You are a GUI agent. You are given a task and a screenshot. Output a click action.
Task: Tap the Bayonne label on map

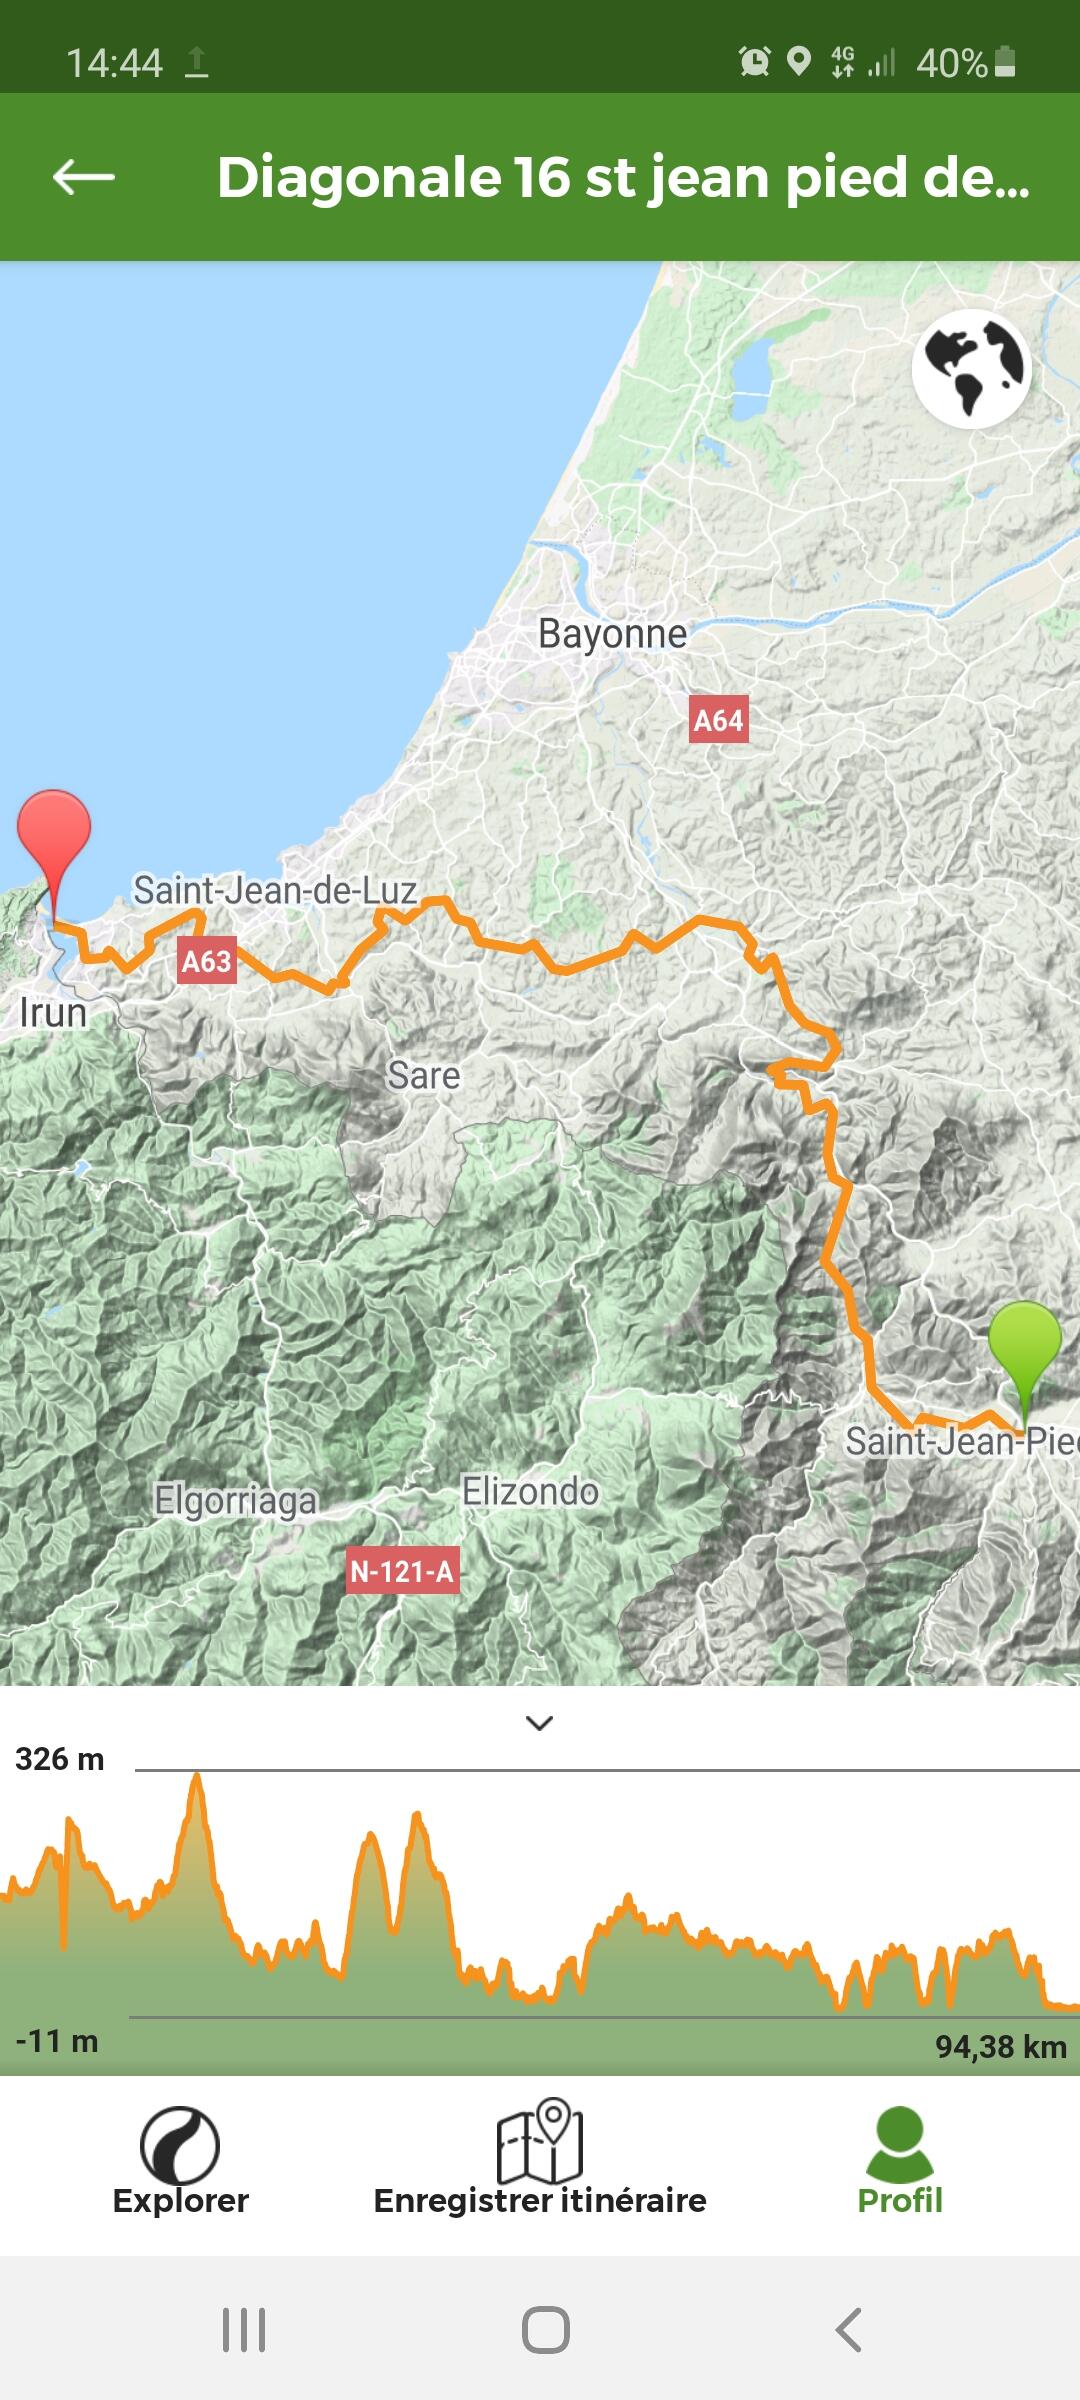612,634
